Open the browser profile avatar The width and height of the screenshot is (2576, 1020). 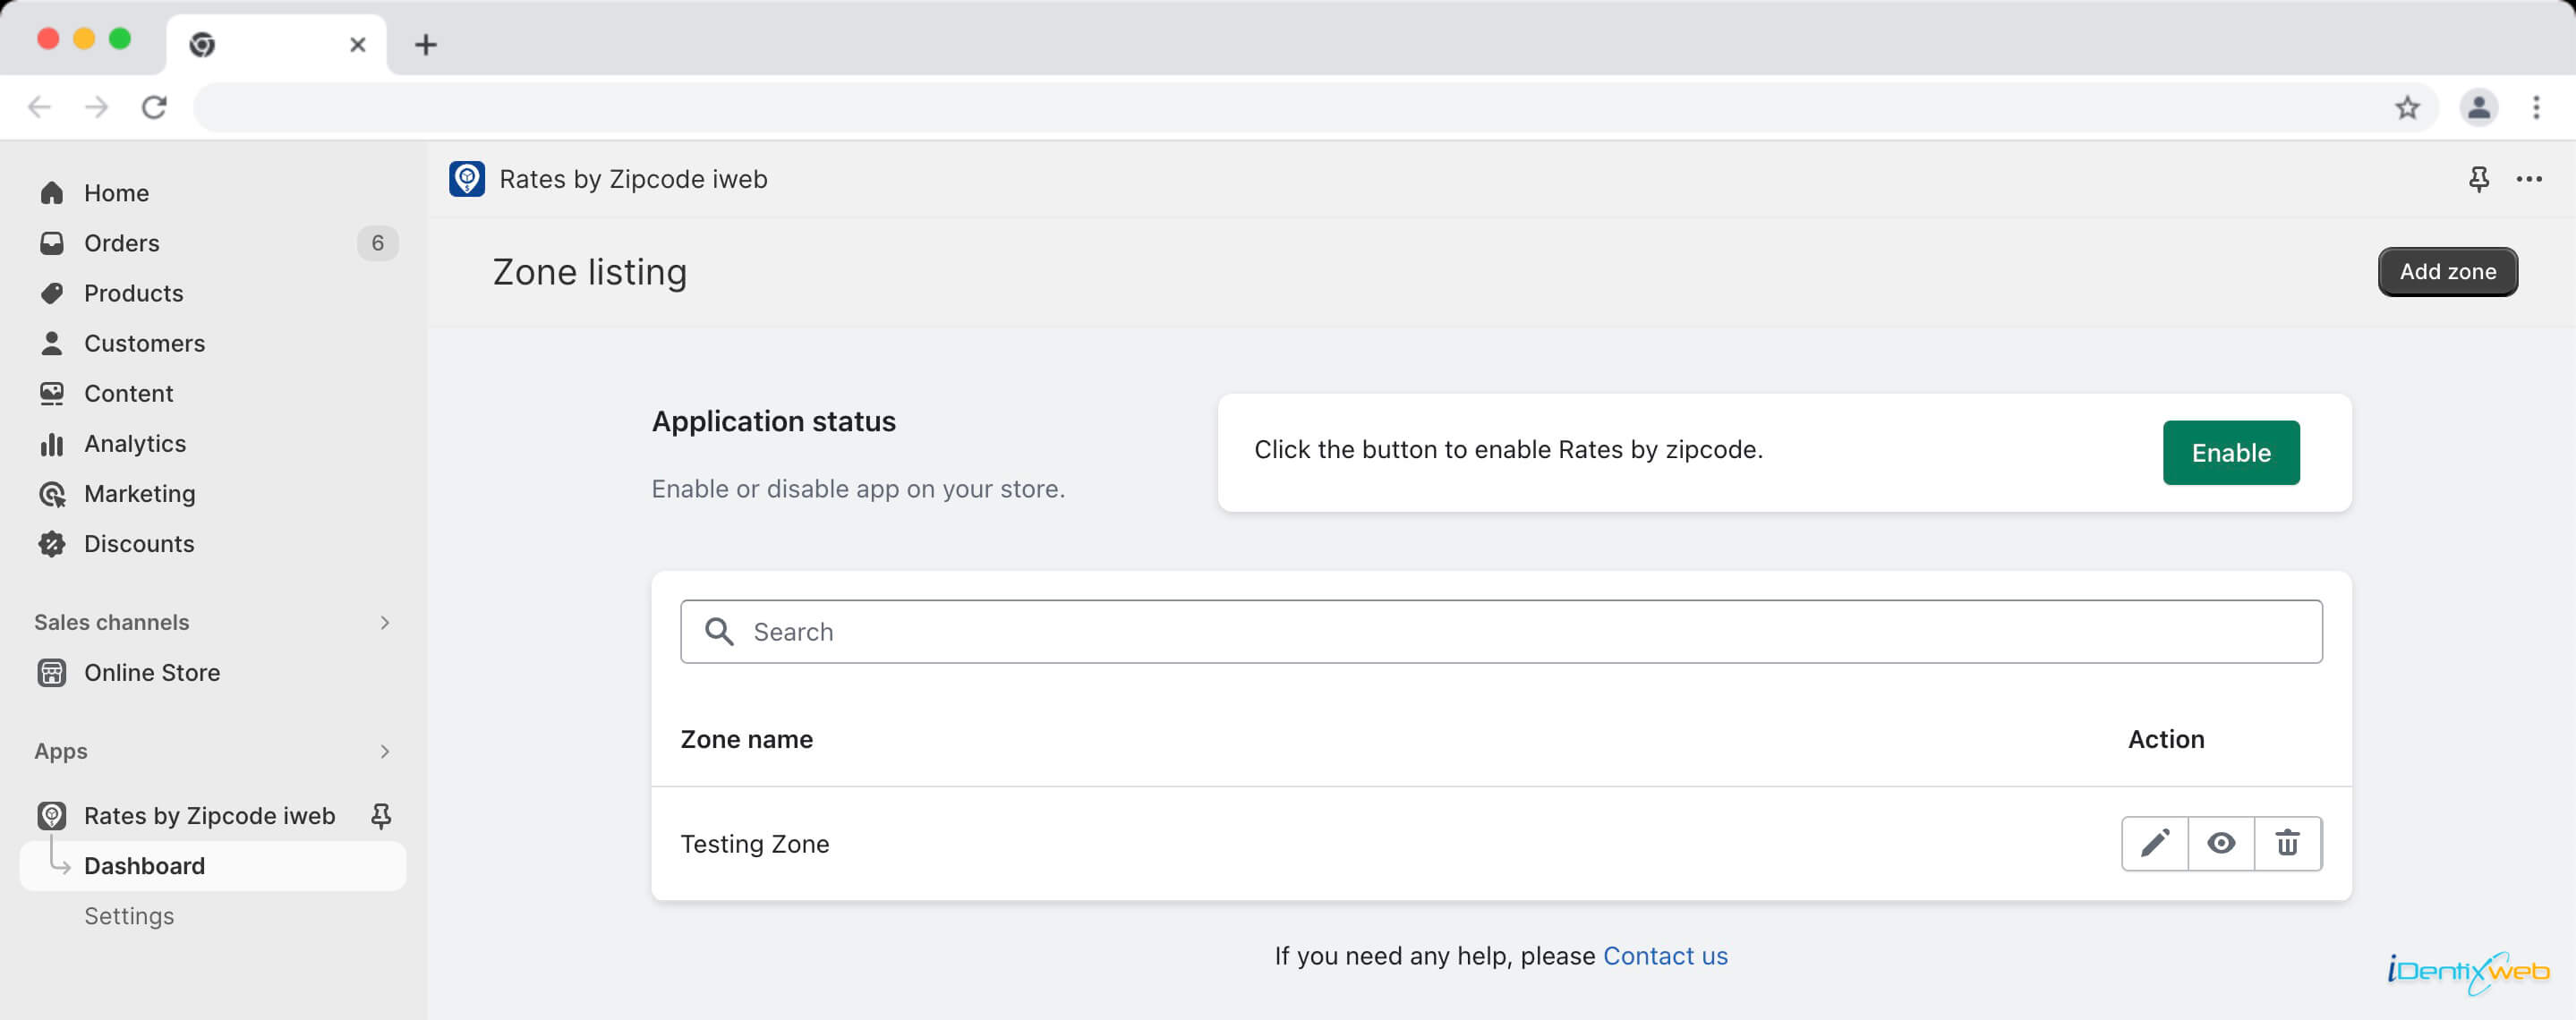pos(2478,107)
